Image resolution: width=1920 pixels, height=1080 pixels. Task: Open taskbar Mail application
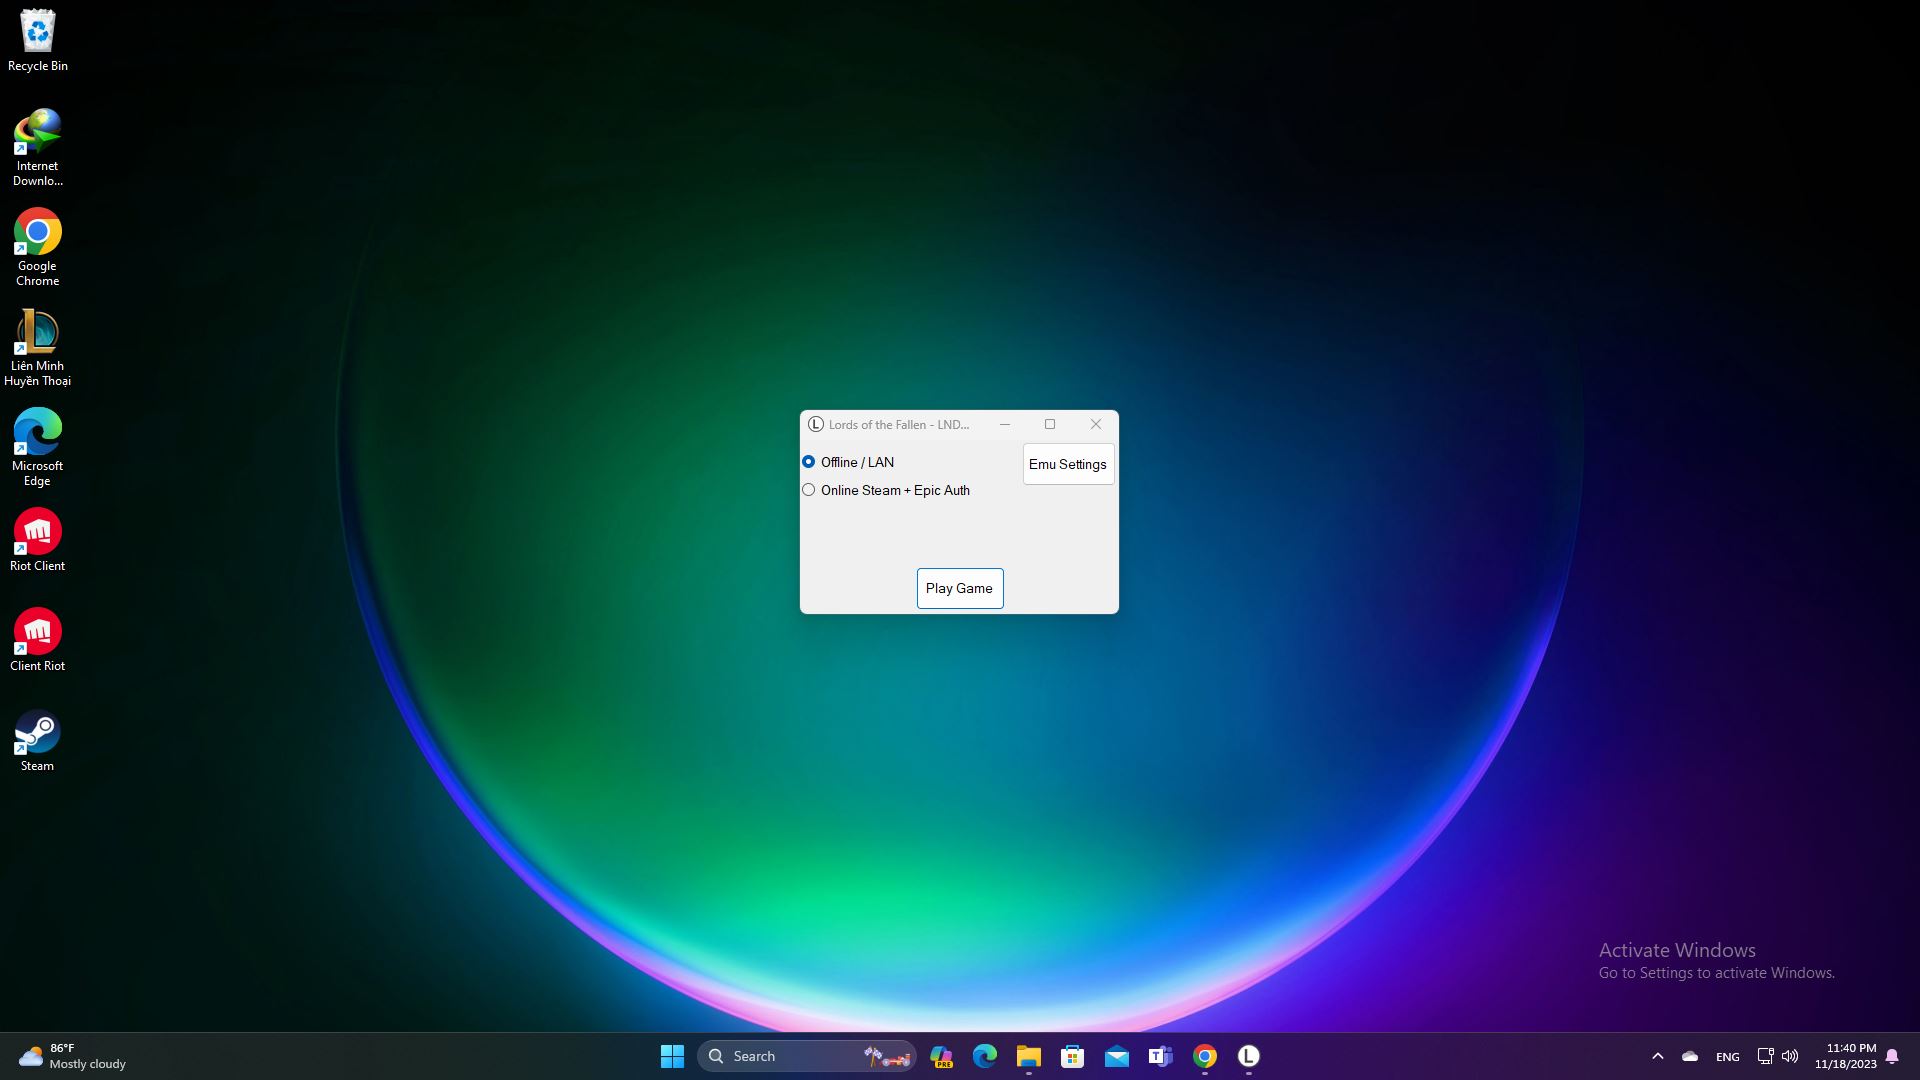point(1116,1055)
